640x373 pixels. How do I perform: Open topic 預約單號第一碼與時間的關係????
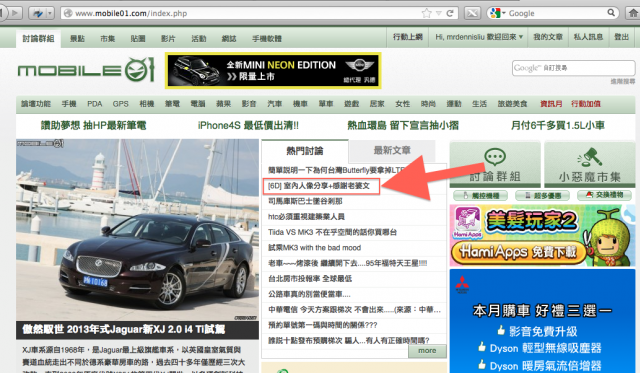pyautogui.click(x=322, y=325)
